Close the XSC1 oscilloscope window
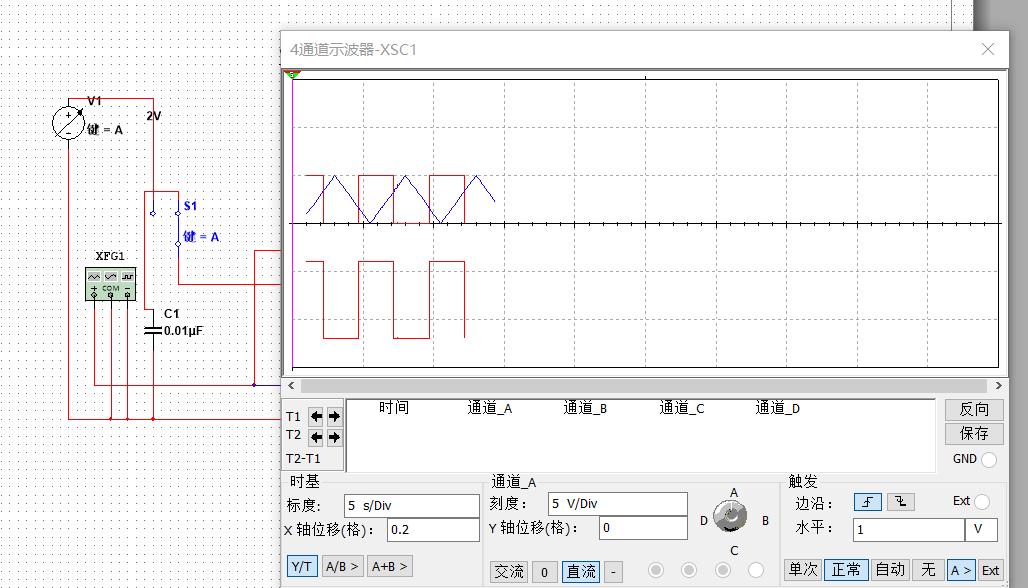The width and height of the screenshot is (1028, 588). 988,49
